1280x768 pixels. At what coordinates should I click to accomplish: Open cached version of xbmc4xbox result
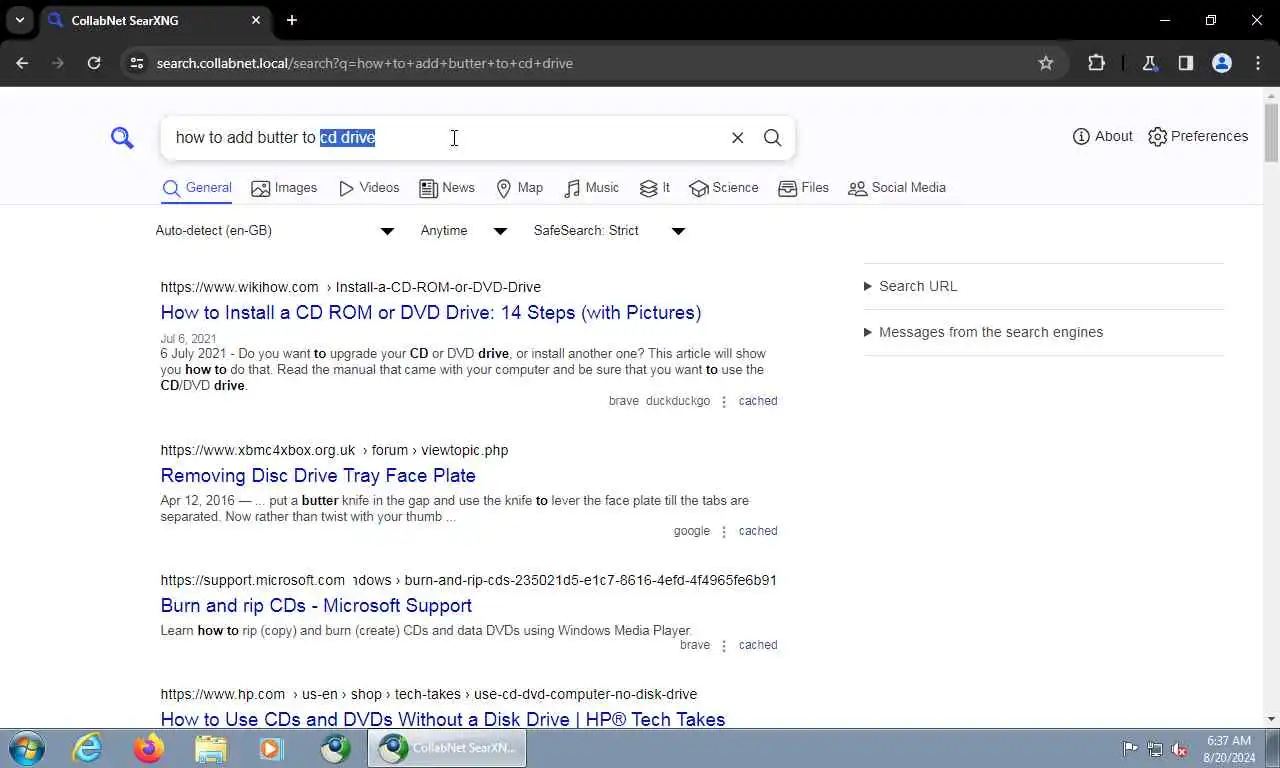pos(758,531)
